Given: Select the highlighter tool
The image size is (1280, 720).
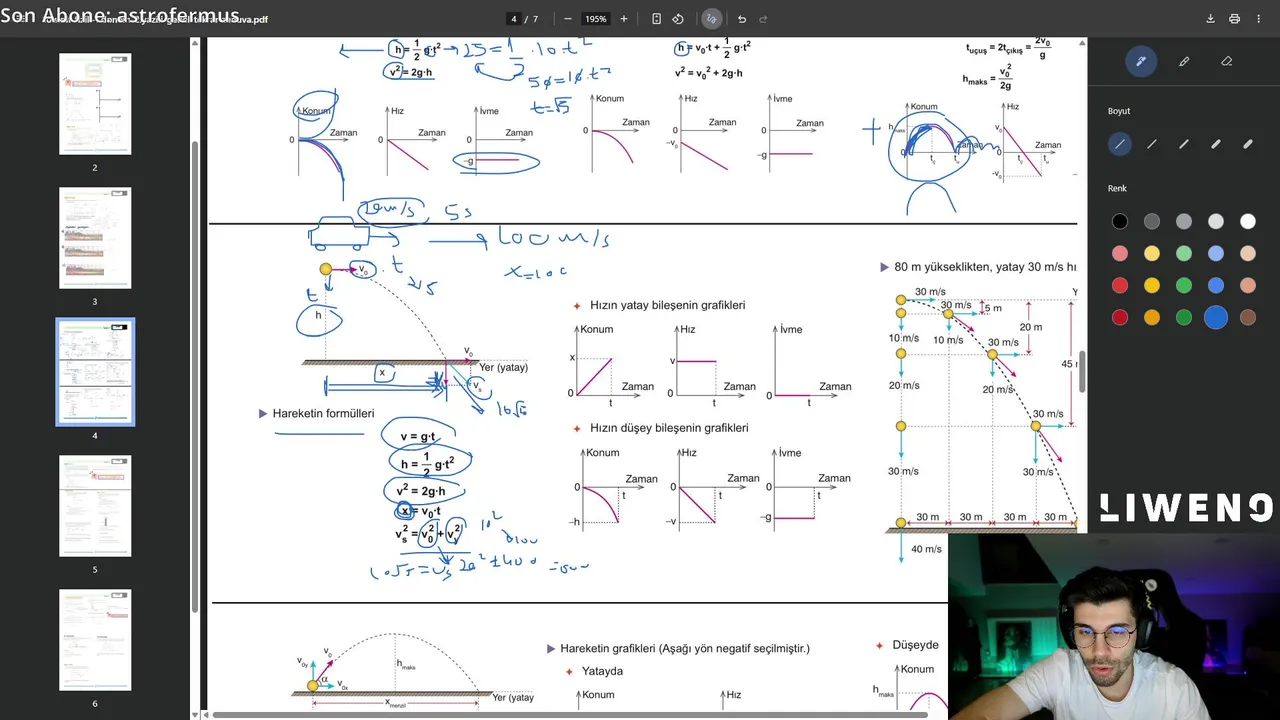Looking at the screenshot, I should coord(1184,61).
